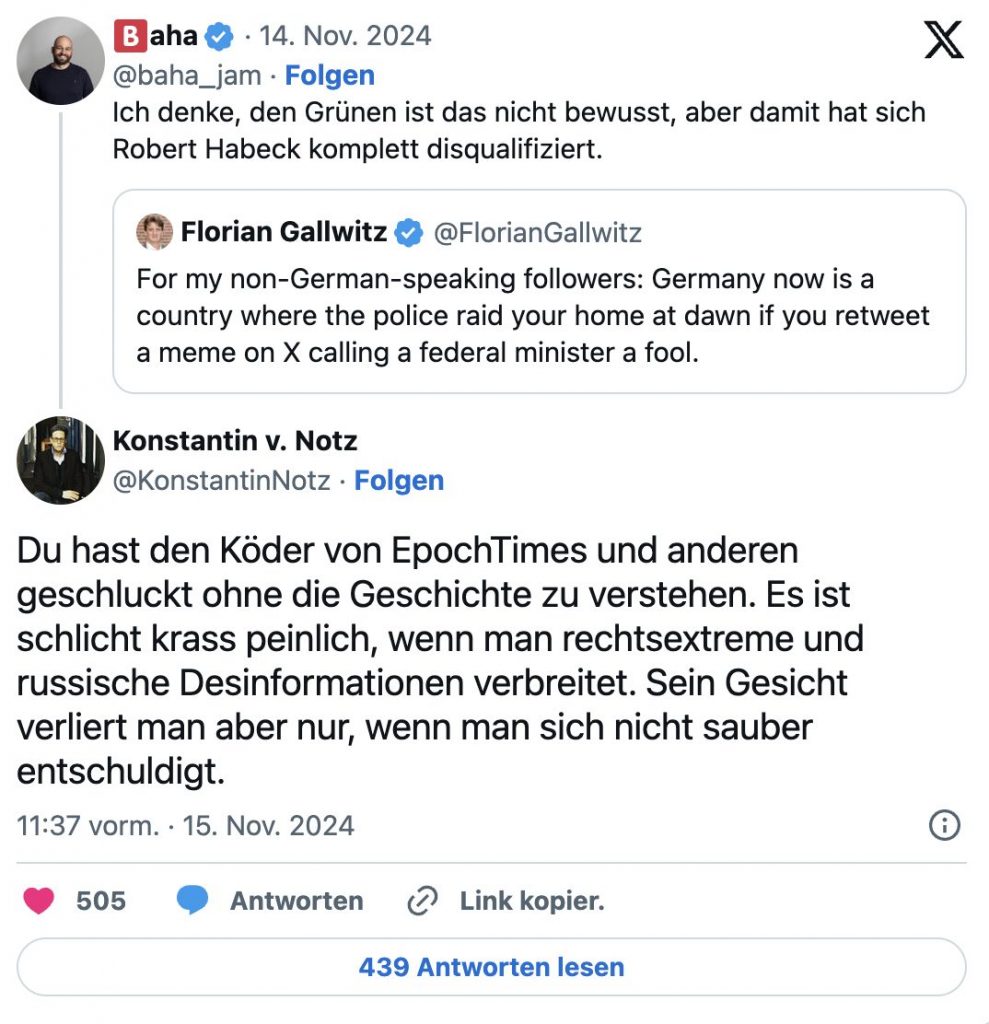Open Baha's profile picture
The image size is (989, 1024).
(x=61, y=61)
